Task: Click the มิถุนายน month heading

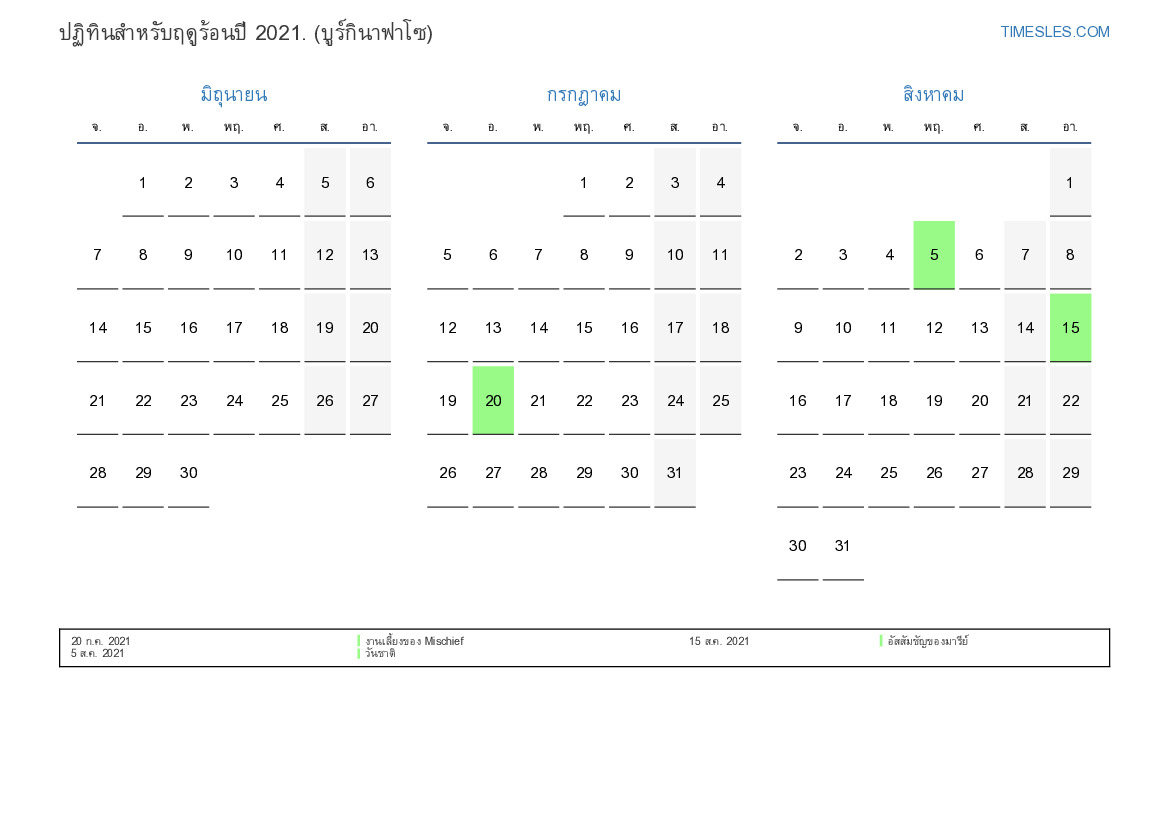Action: [x=233, y=95]
